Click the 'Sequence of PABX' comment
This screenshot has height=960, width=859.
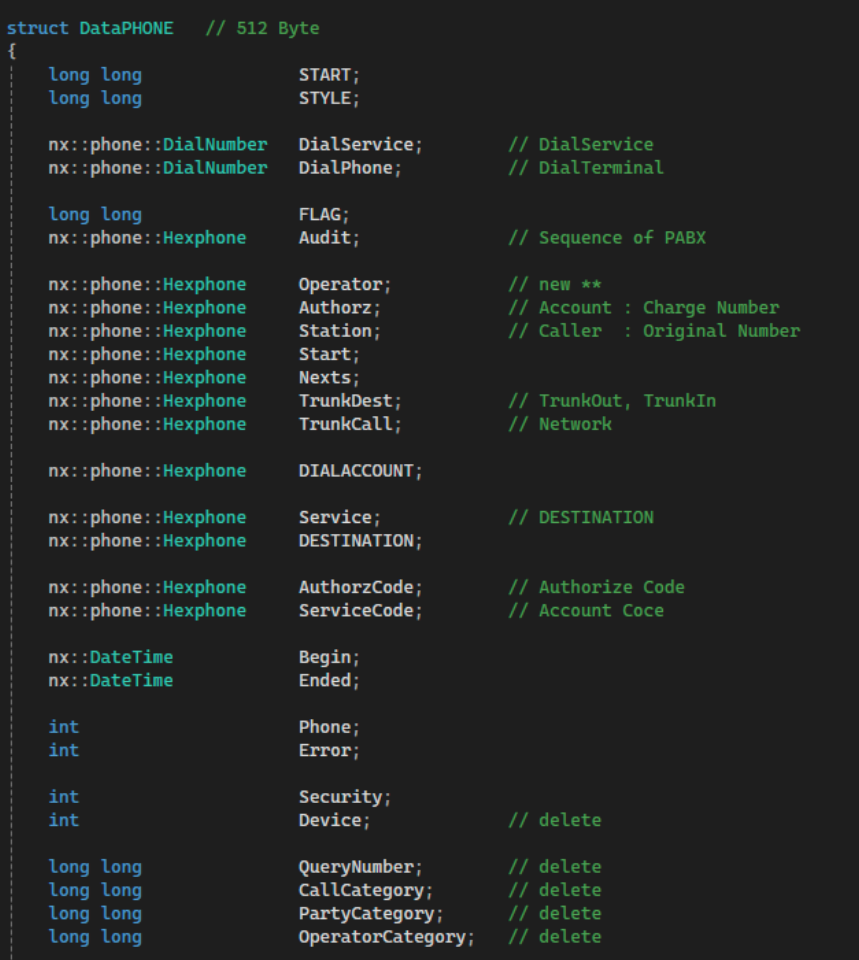(x=610, y=238)
